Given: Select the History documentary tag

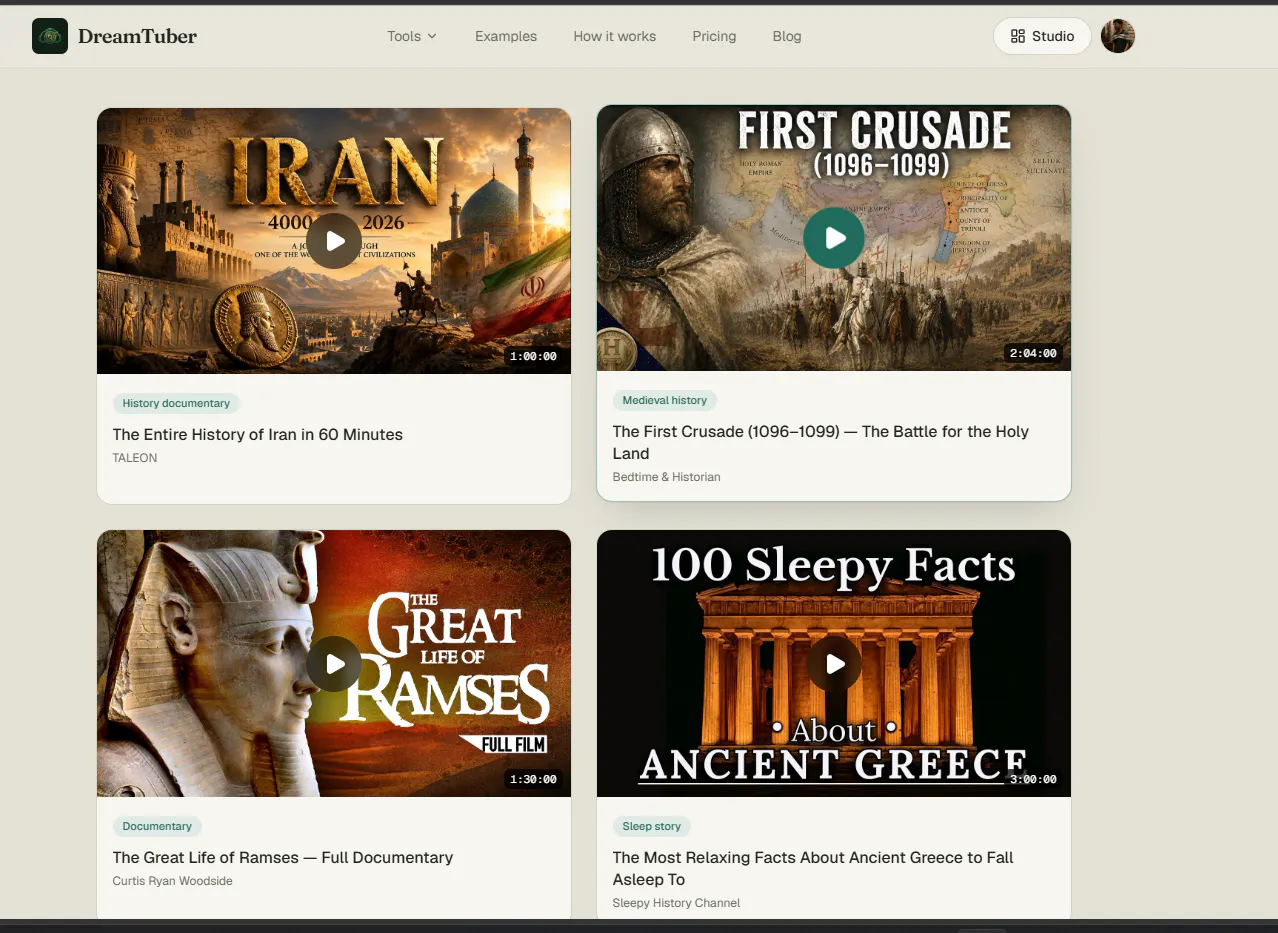Looking at the screenshot, I should (176, 403).
